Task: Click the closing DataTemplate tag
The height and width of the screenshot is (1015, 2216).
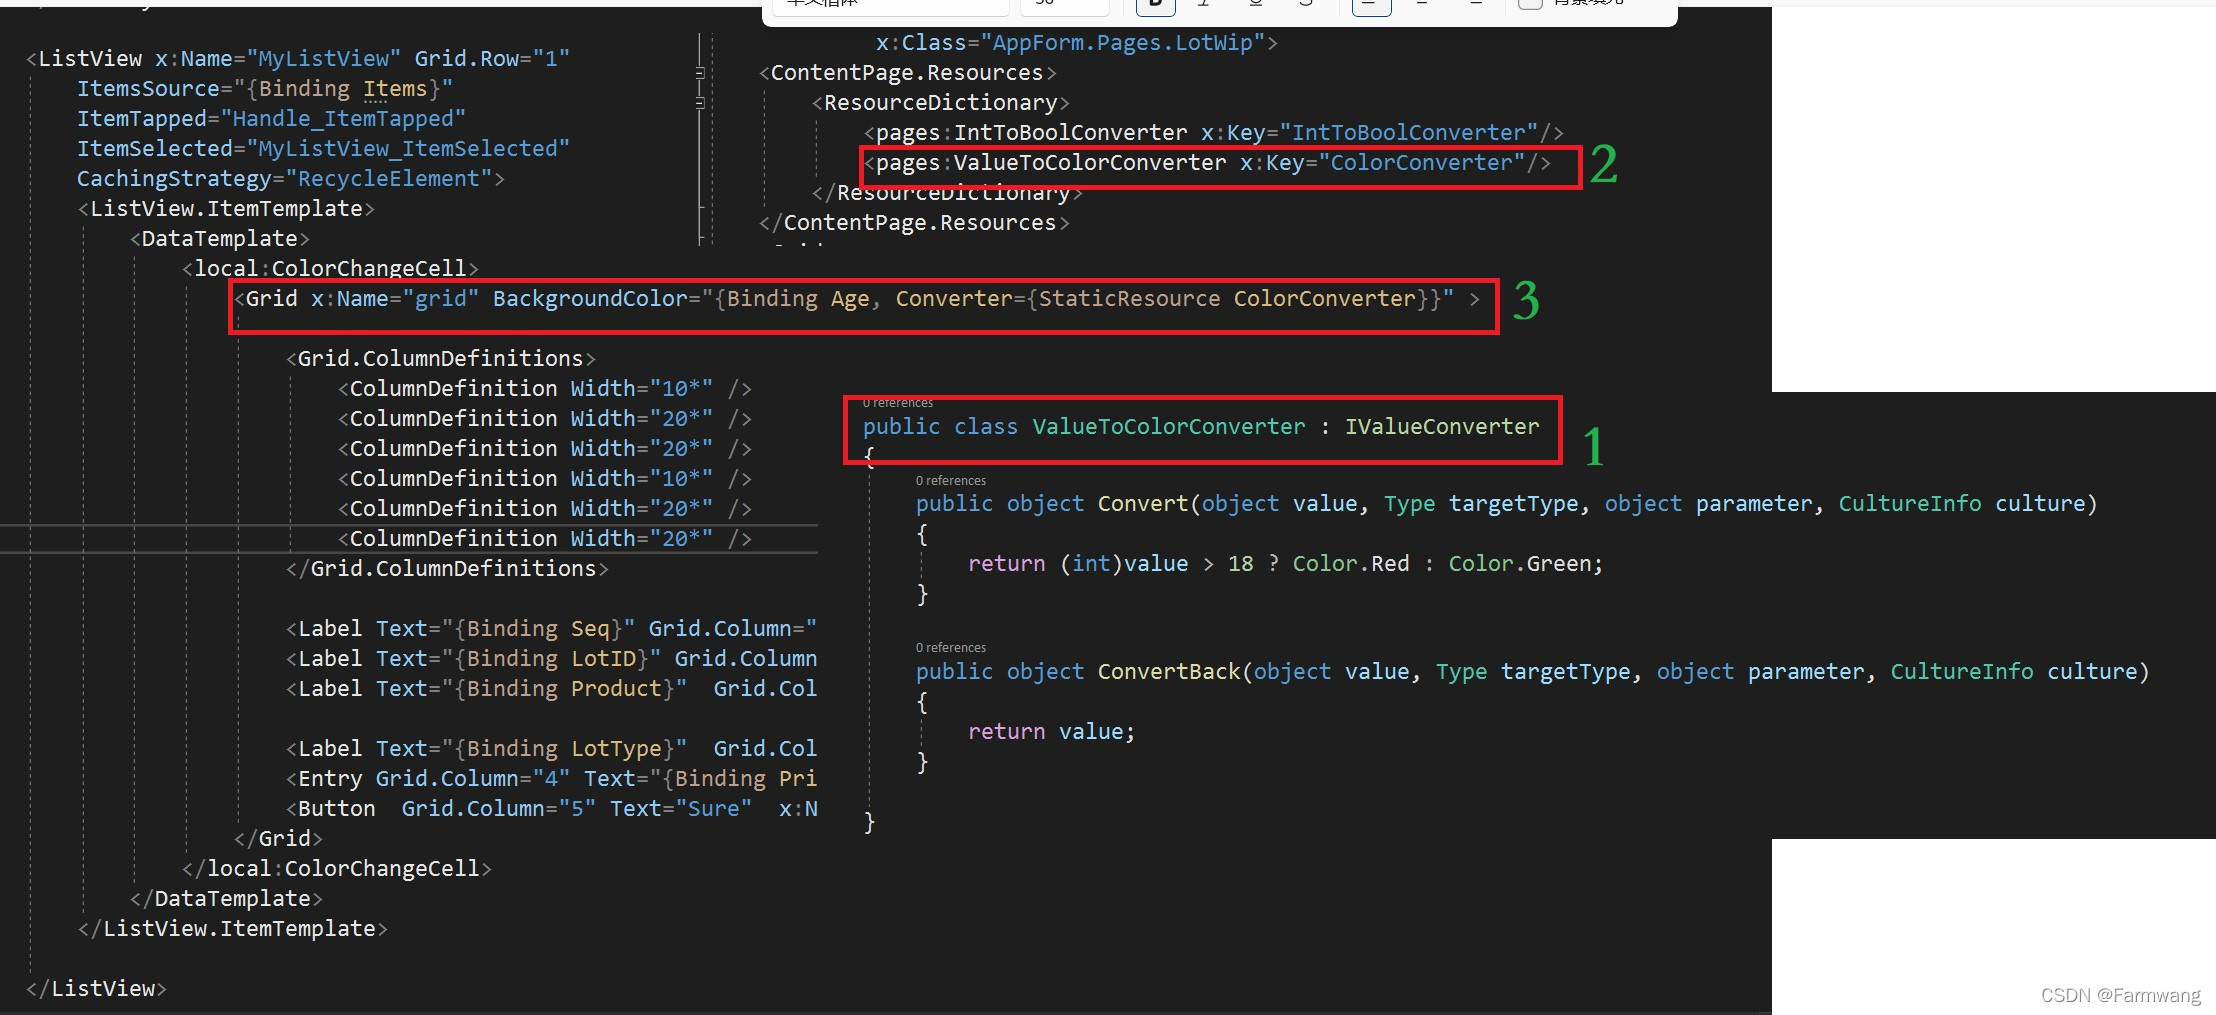Action: [x=226, y=899]
